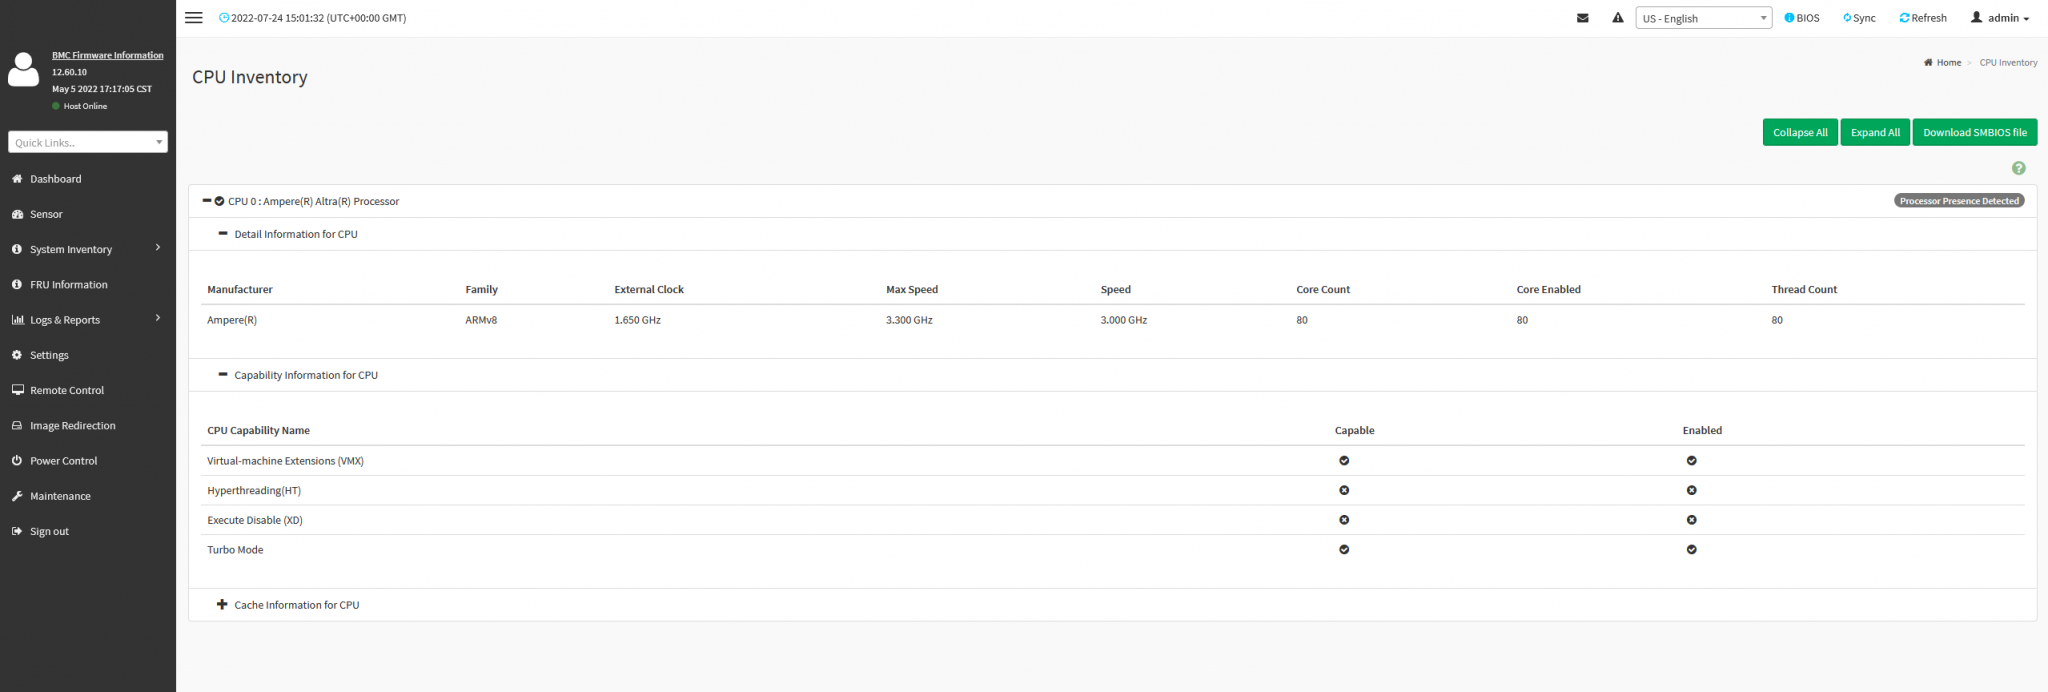The image size is (2048, 692).
Task: Click the BIOS info icon in header
Action: click(1790, 18)
